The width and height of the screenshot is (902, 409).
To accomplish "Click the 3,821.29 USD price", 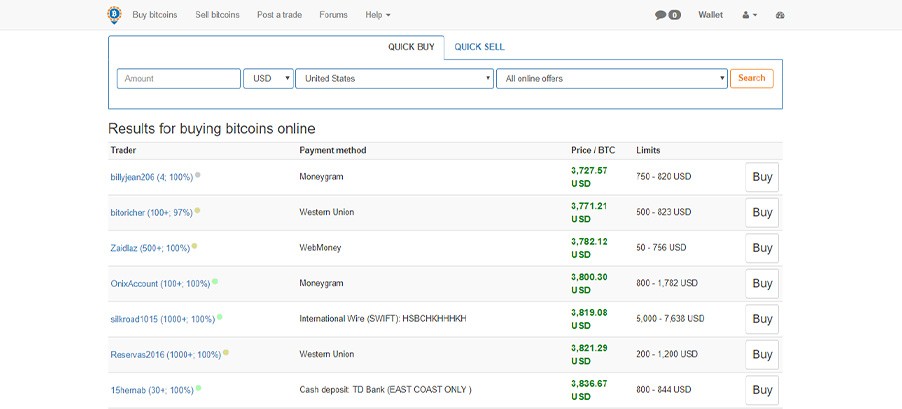I will click(589, 354).
